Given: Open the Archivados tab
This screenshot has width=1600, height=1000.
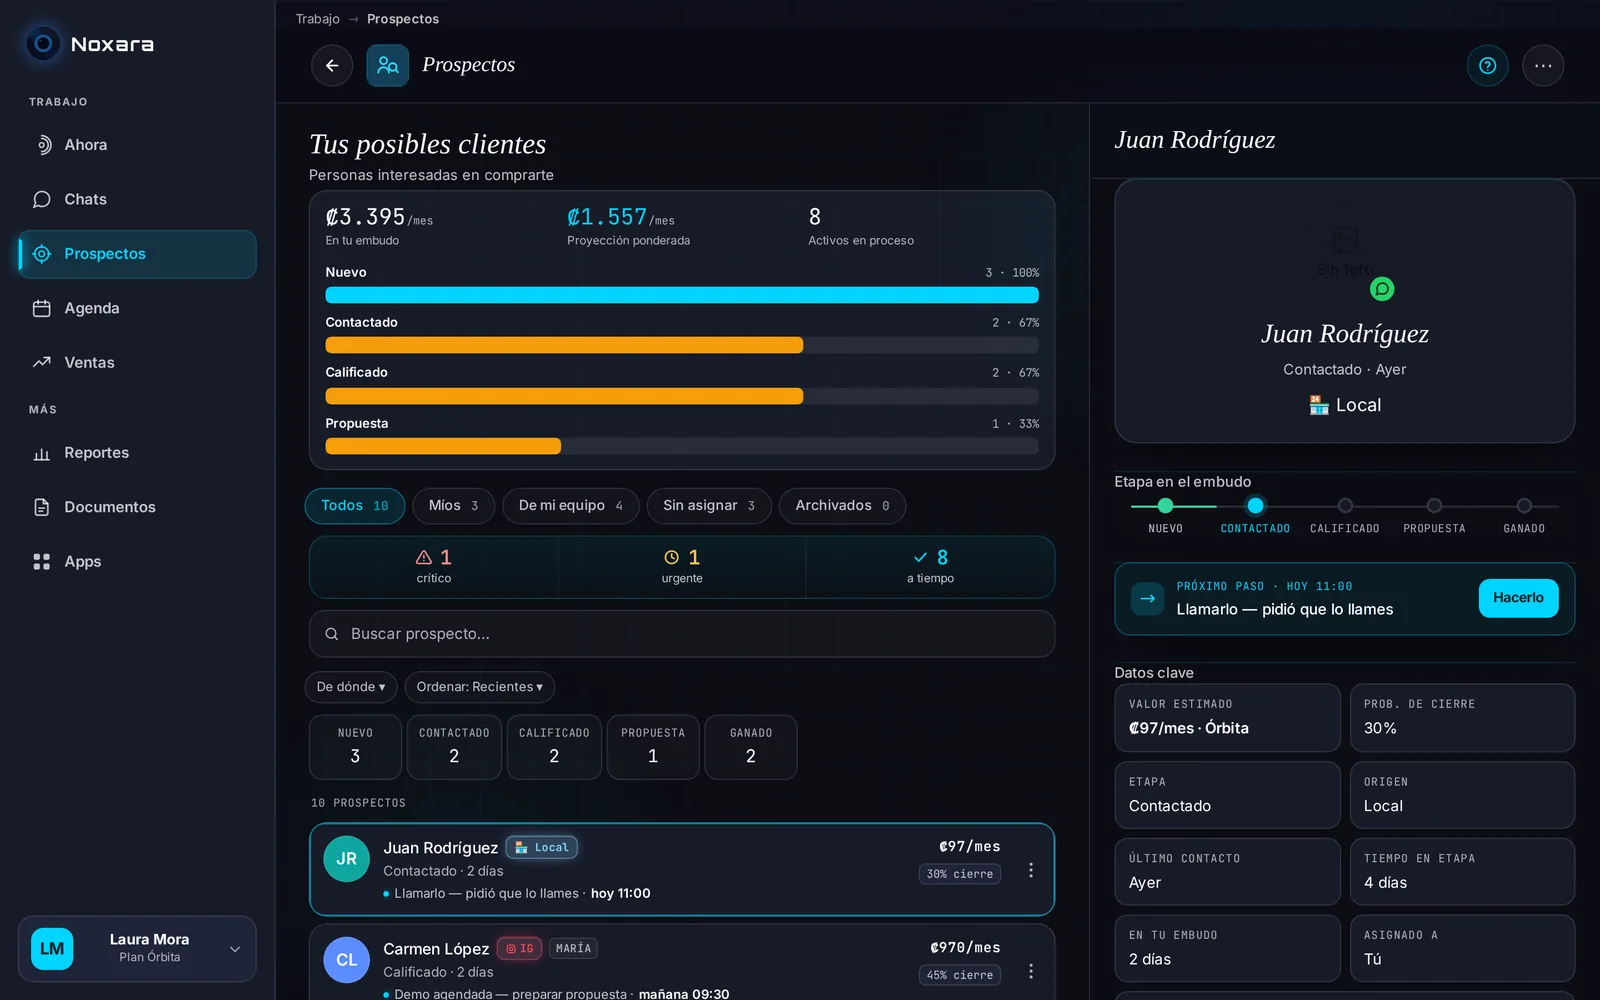Looking at the screenshot, I should click(843, 506).
